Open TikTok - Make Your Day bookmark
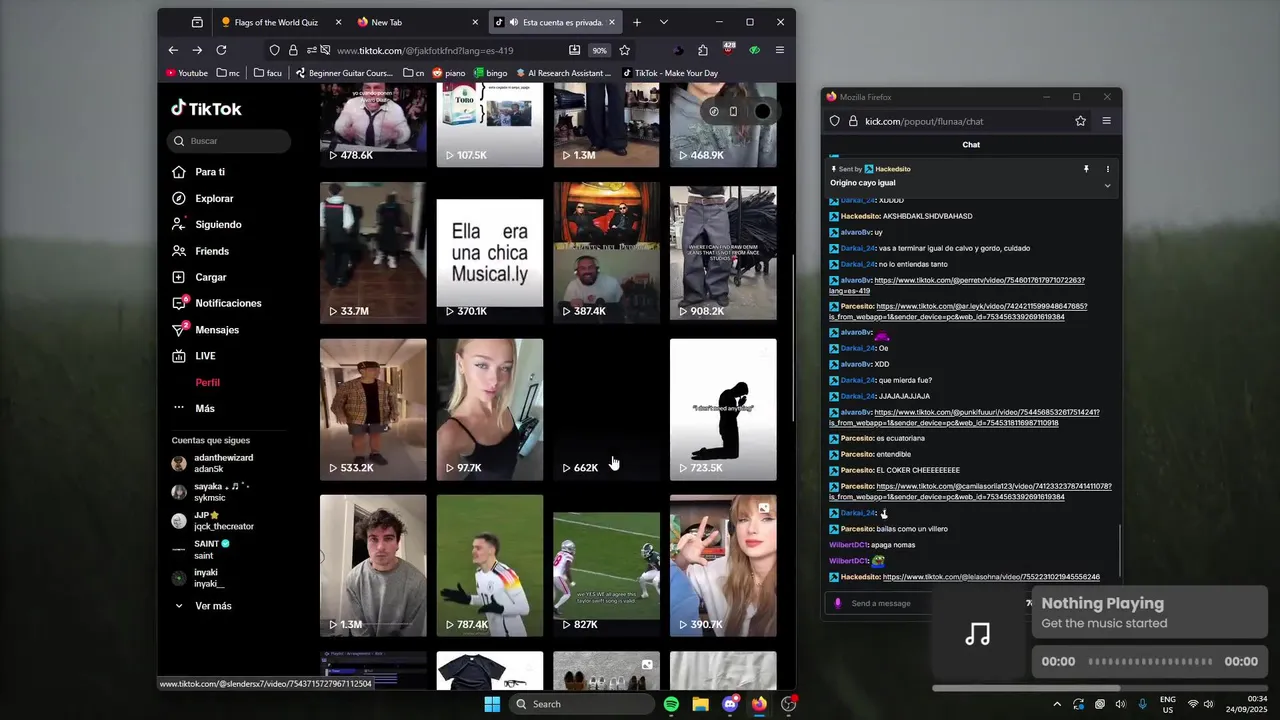Viewport: 1280px width, 720px height. tap(670, 73)
